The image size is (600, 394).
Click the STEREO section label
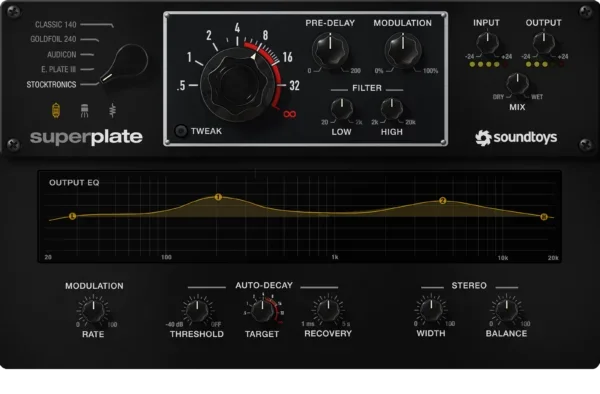[469, 286]
